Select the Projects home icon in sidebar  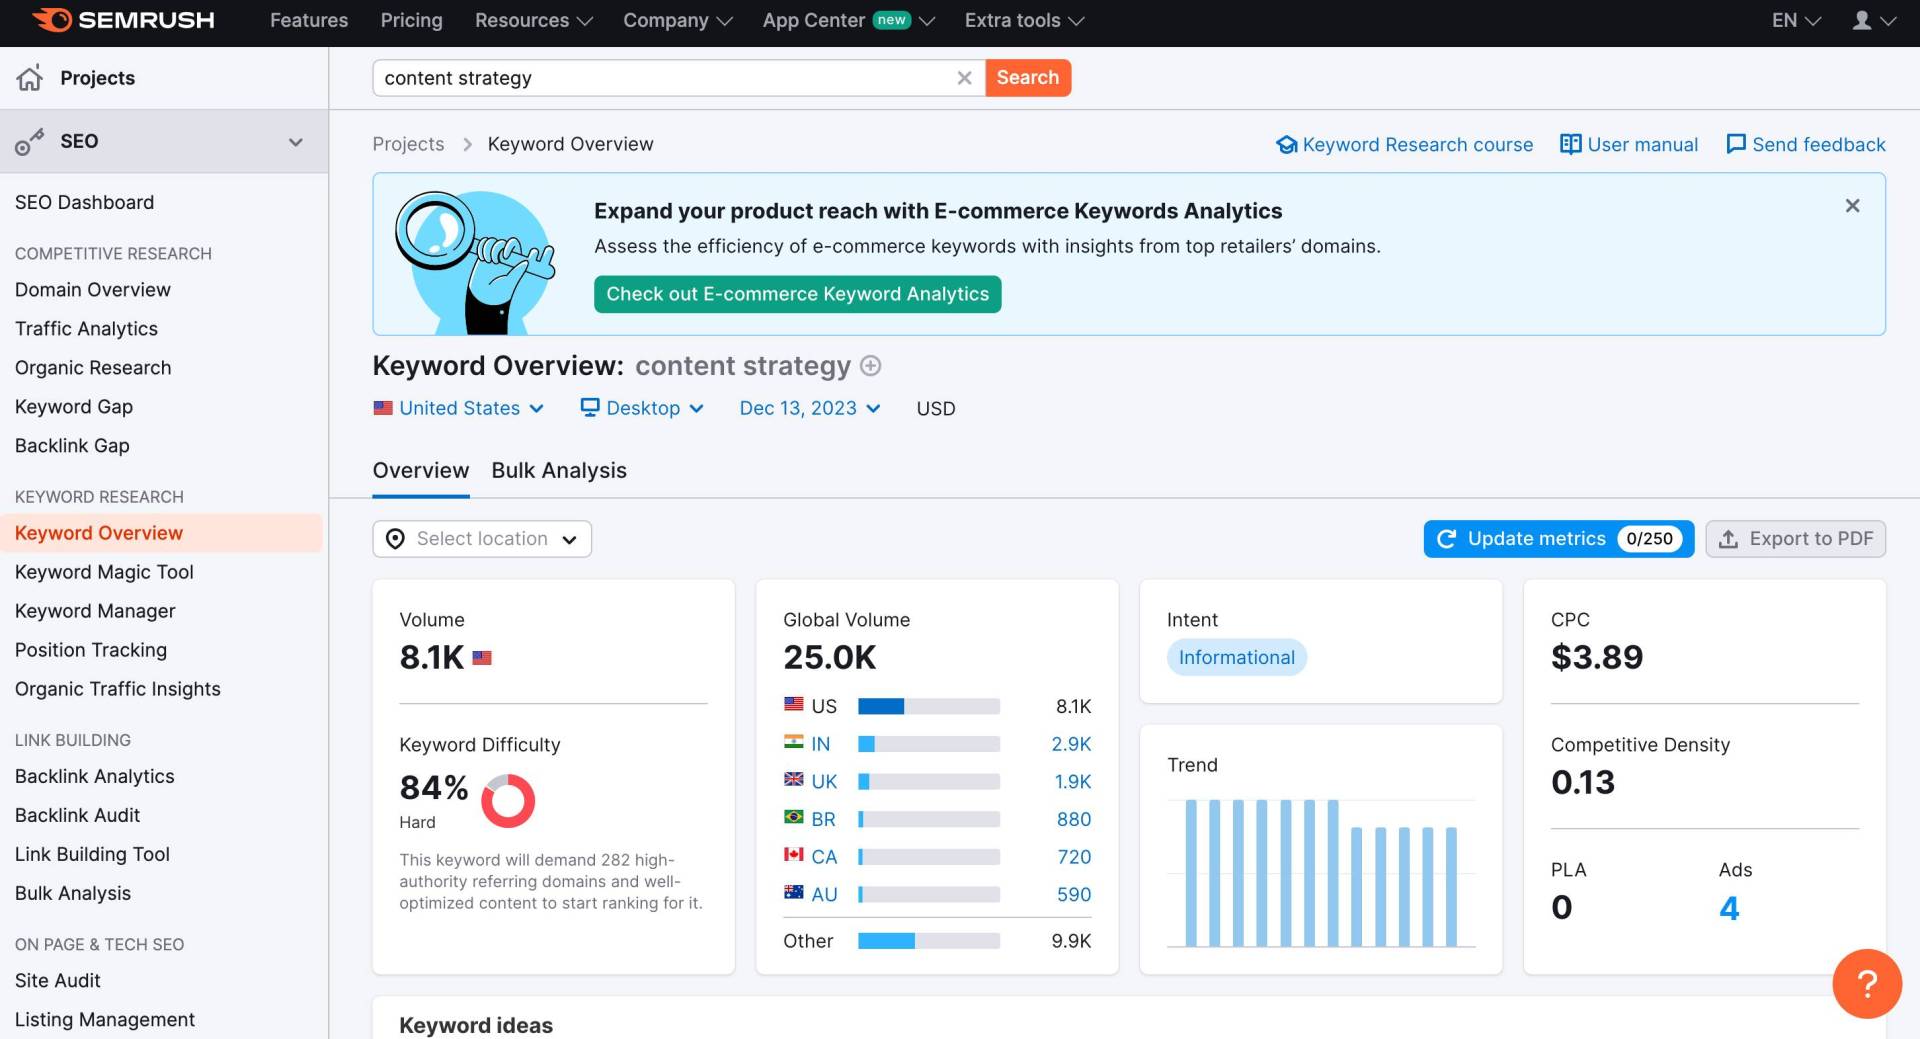[x=30, y=77]
